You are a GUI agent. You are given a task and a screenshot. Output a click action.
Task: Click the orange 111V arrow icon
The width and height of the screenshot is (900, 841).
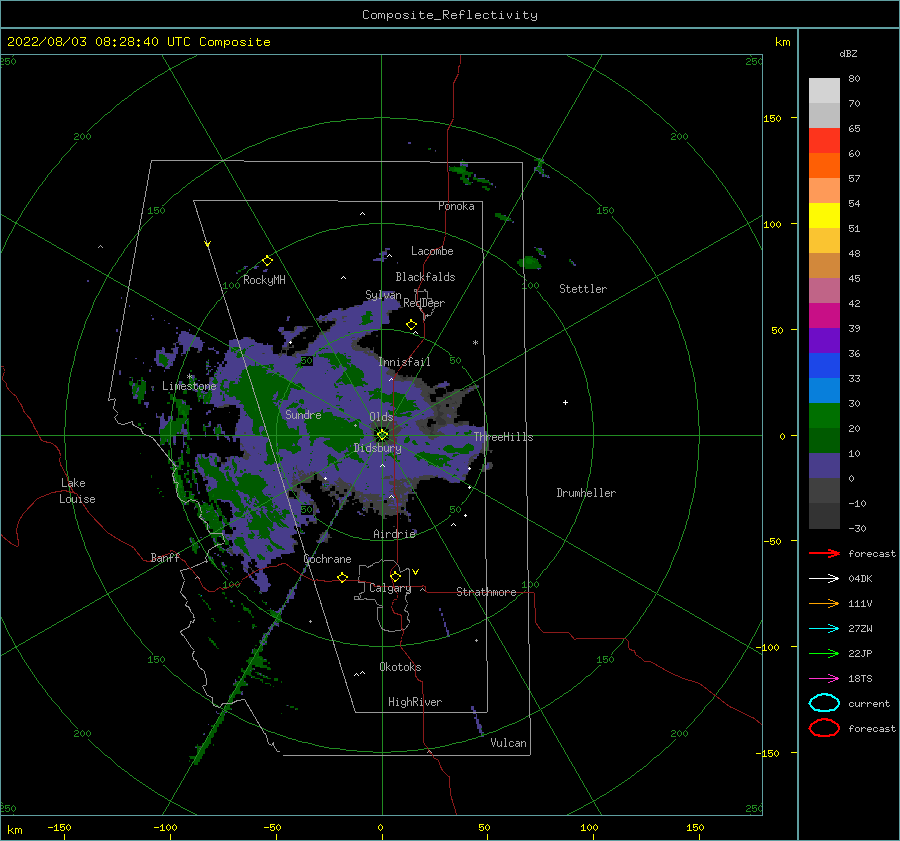coord(824,603)
